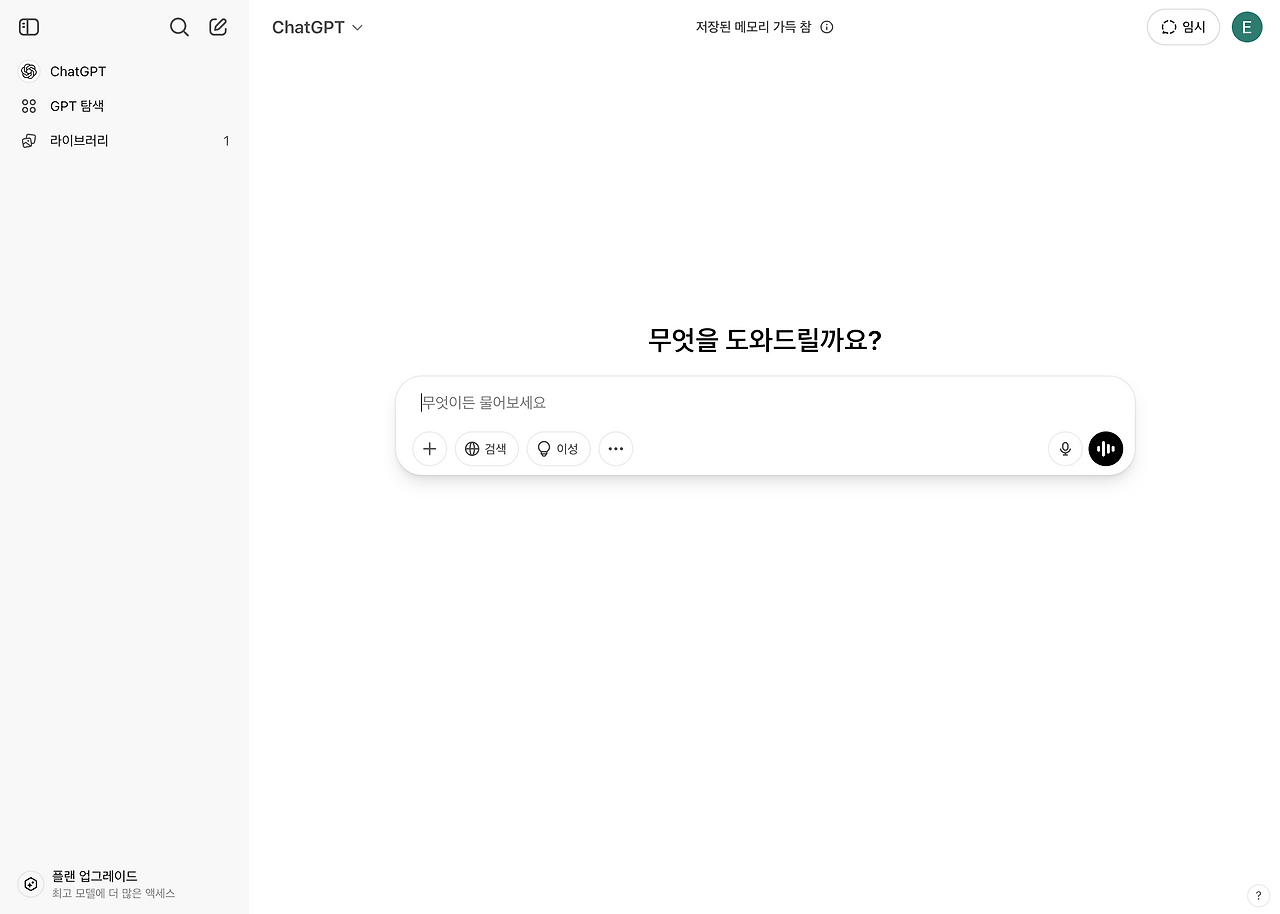Open the help question mark button
This screenshot has width=1280, height=914.
click(x=1258, y=895)
